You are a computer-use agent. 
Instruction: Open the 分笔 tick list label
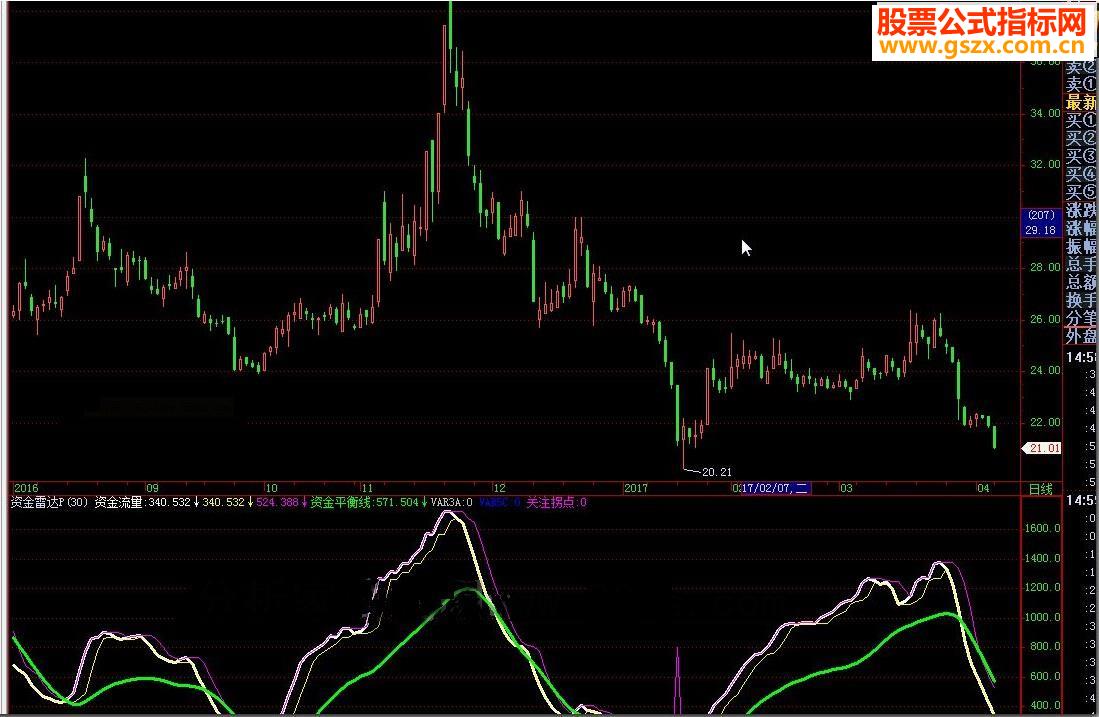point(1081,317)
